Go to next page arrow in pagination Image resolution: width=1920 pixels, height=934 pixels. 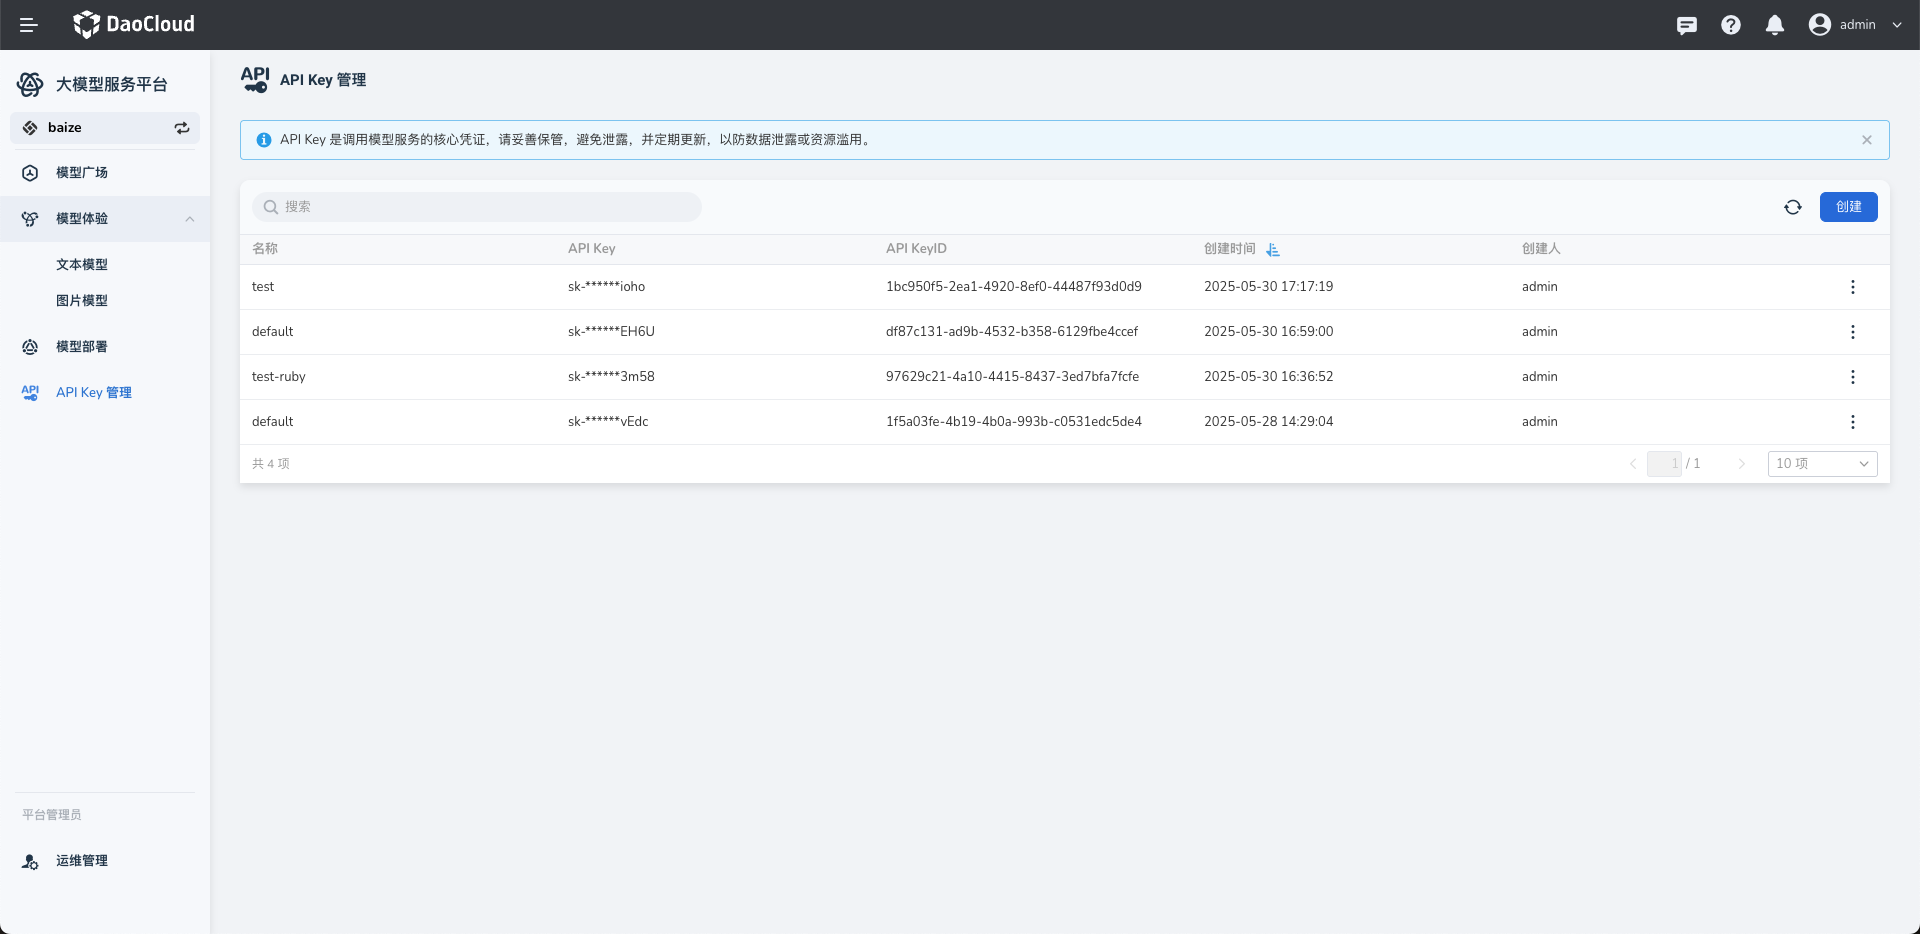[1741, 464]
